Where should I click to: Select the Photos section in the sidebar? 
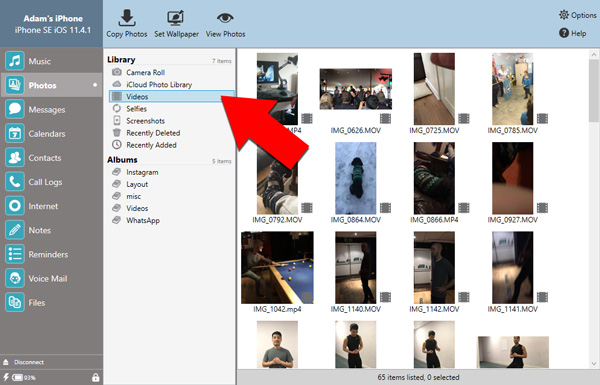pyautogui.click(x=51, y=85)
